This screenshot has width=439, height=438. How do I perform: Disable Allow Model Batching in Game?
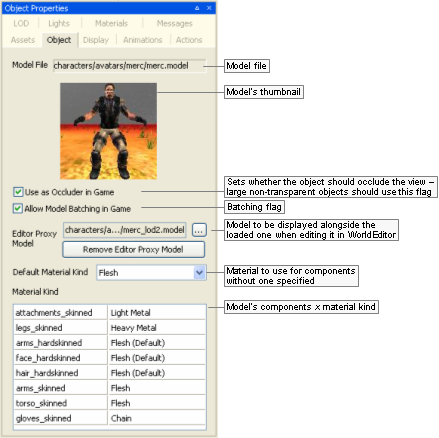[x=18, y=209]
